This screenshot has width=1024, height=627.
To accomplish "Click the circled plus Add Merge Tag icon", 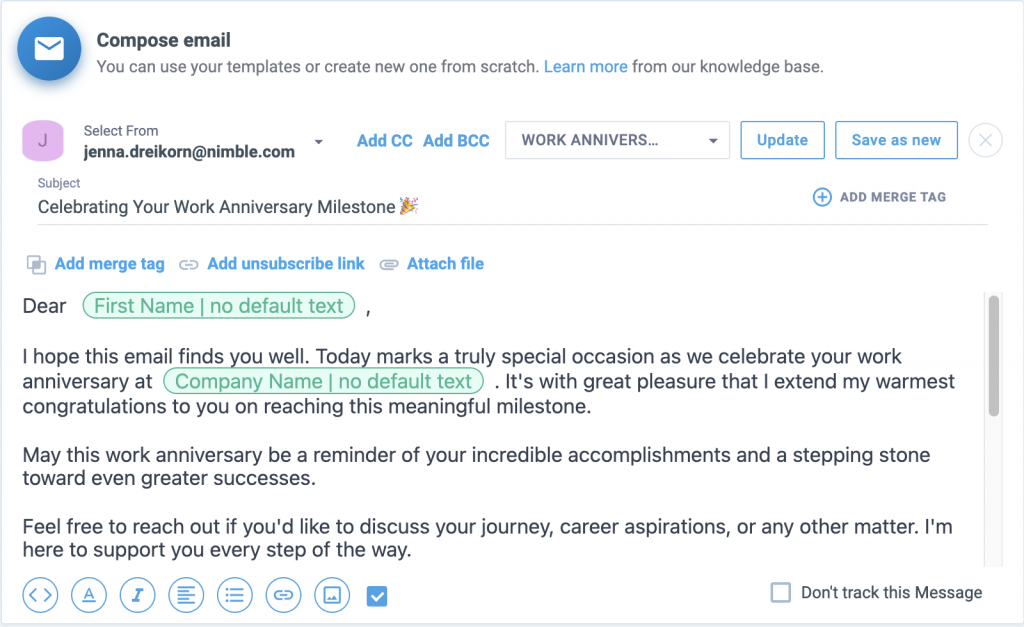I will pyautogui.click(x=822, y=197).
